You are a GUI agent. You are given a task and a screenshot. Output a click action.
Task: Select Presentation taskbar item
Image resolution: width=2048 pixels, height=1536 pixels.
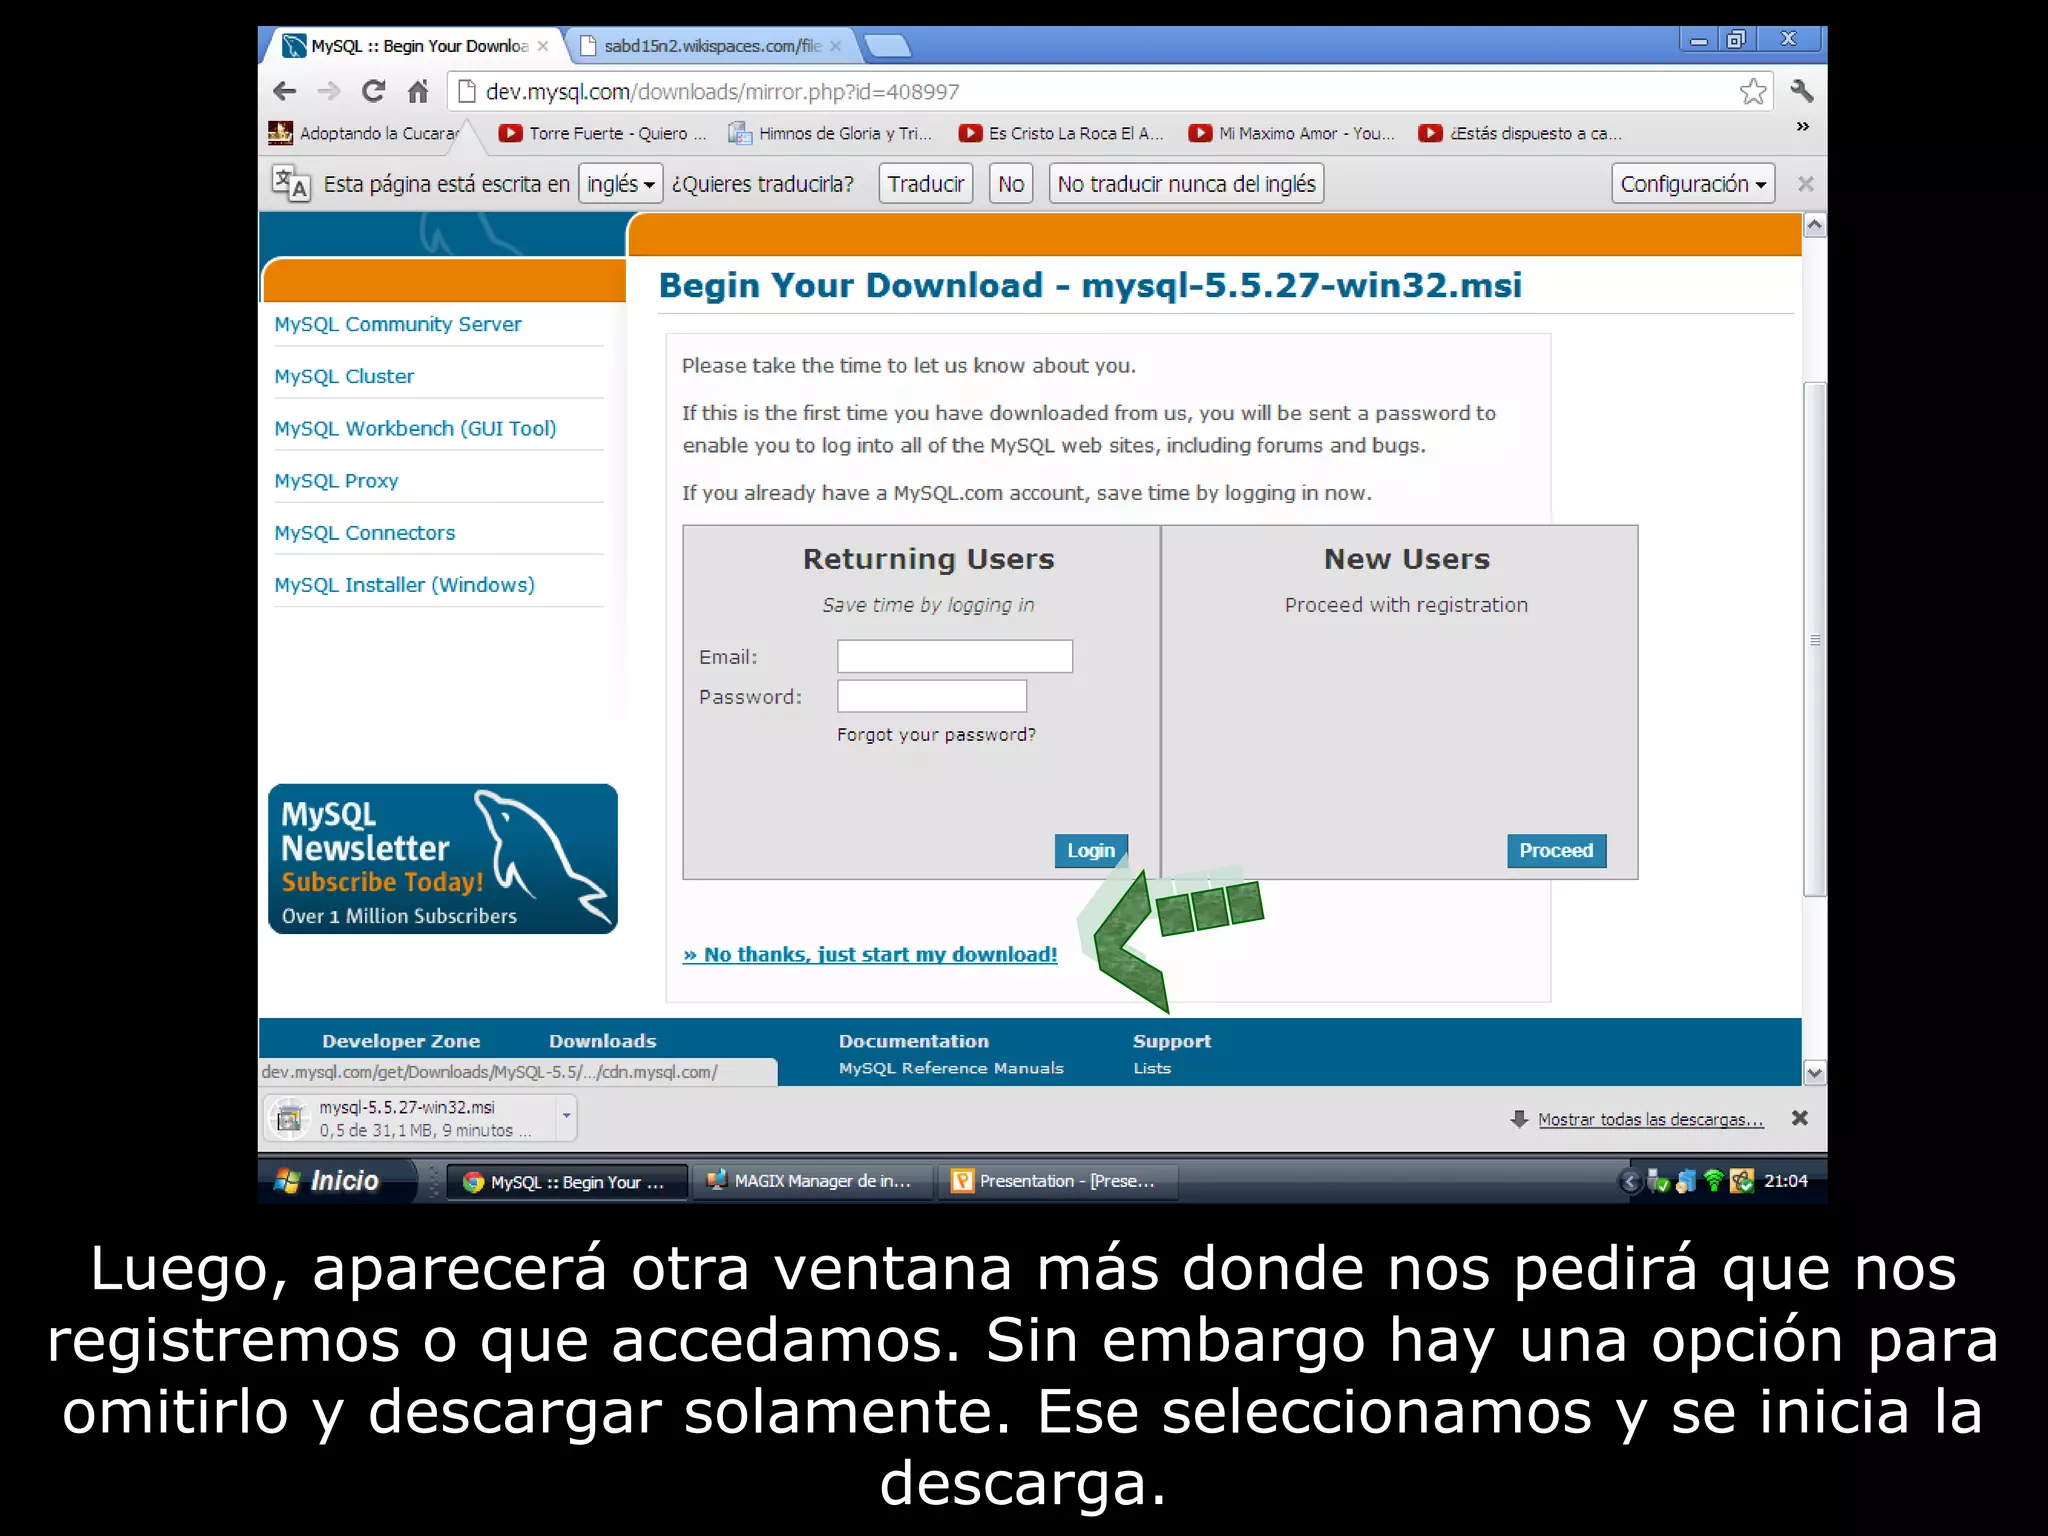1057,1181
